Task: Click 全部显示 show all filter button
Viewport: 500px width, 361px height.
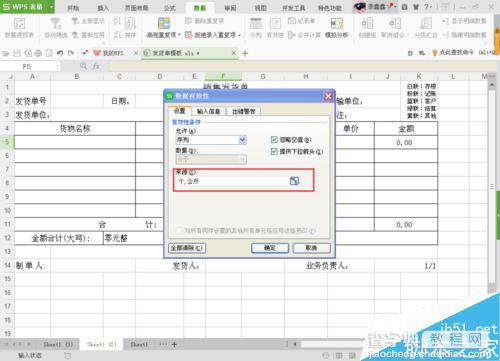Action: click(88, 21)
